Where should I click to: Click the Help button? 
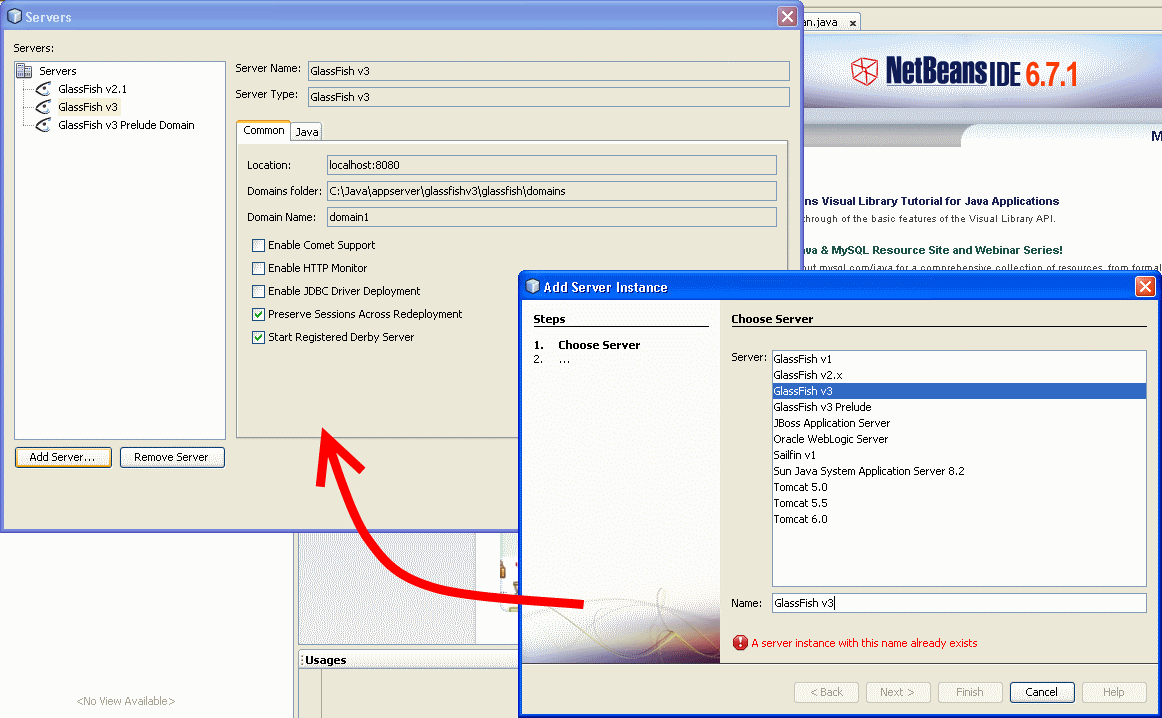pos(1114,692)
